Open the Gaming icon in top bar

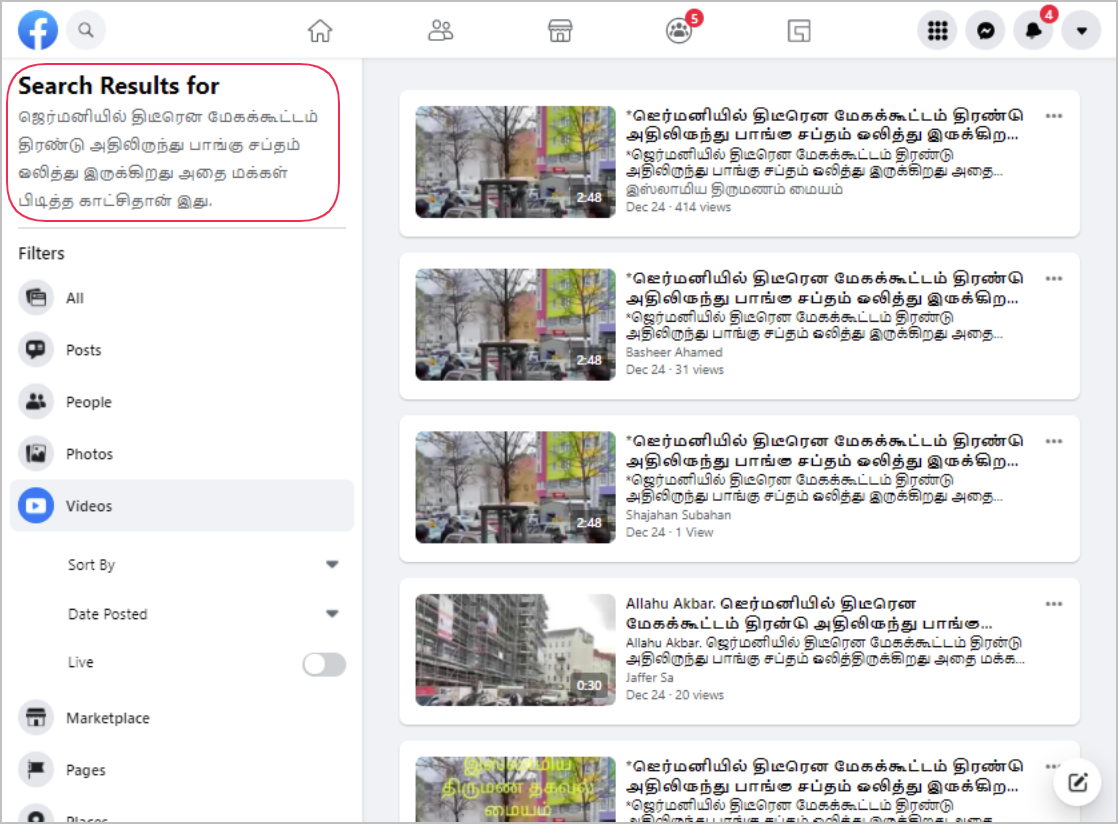pyautogui.click(x=799, y=31)
